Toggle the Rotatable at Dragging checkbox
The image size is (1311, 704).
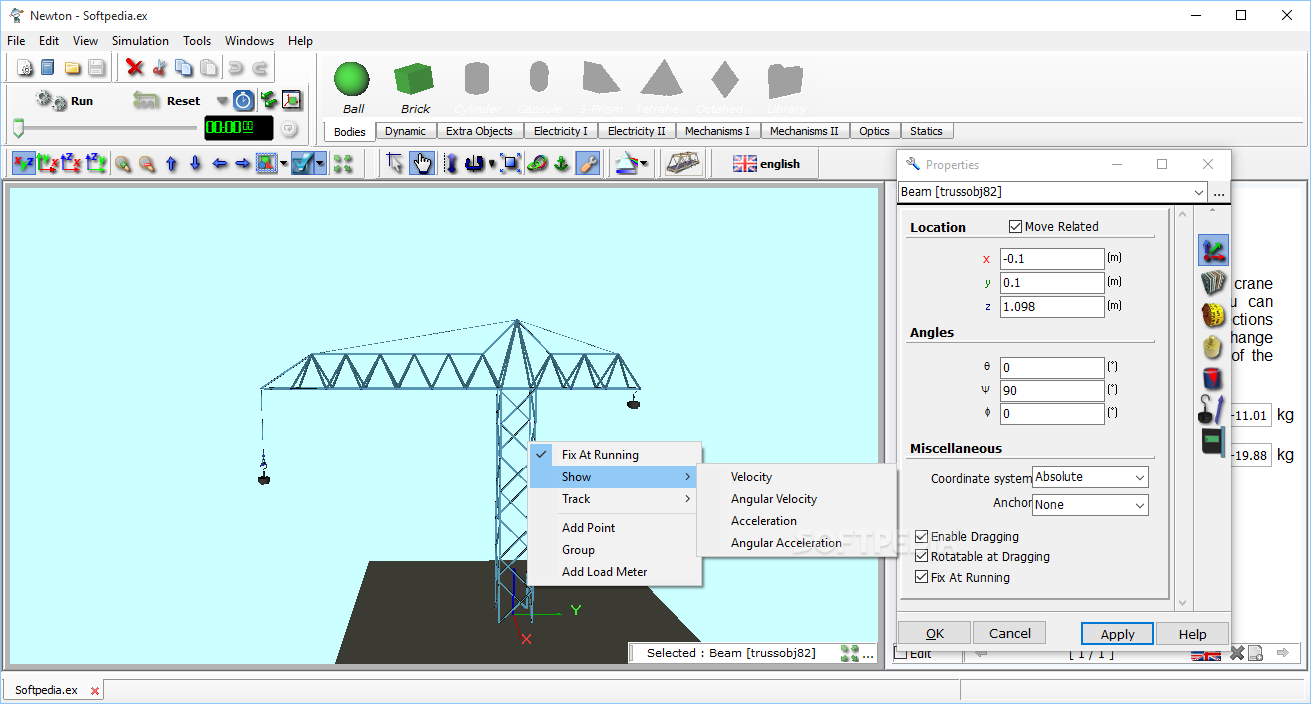922,557
